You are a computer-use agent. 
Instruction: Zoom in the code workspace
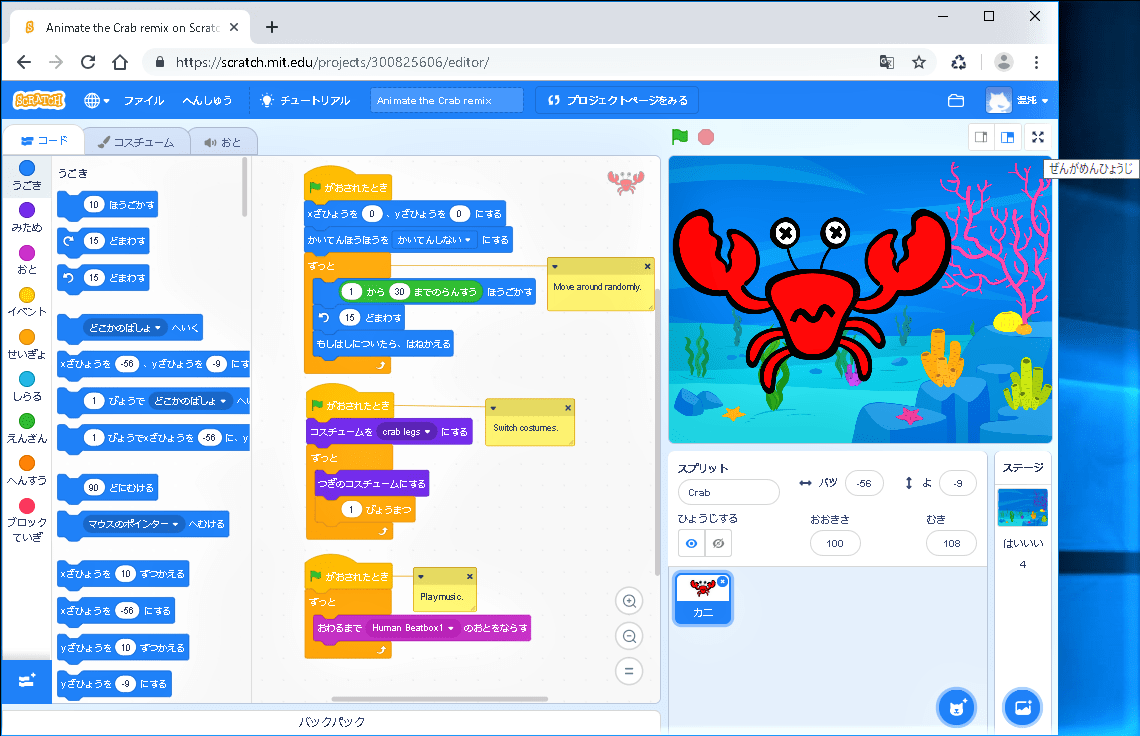click(x=630, y=601)
